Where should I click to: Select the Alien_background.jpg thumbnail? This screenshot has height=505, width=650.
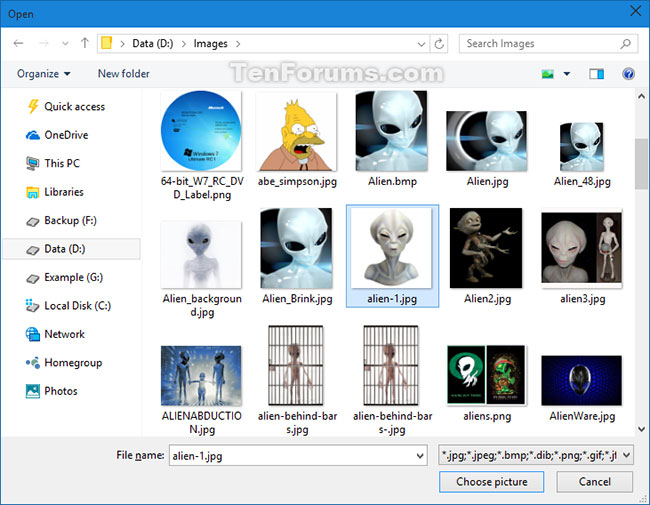click(x=201, y=255)
